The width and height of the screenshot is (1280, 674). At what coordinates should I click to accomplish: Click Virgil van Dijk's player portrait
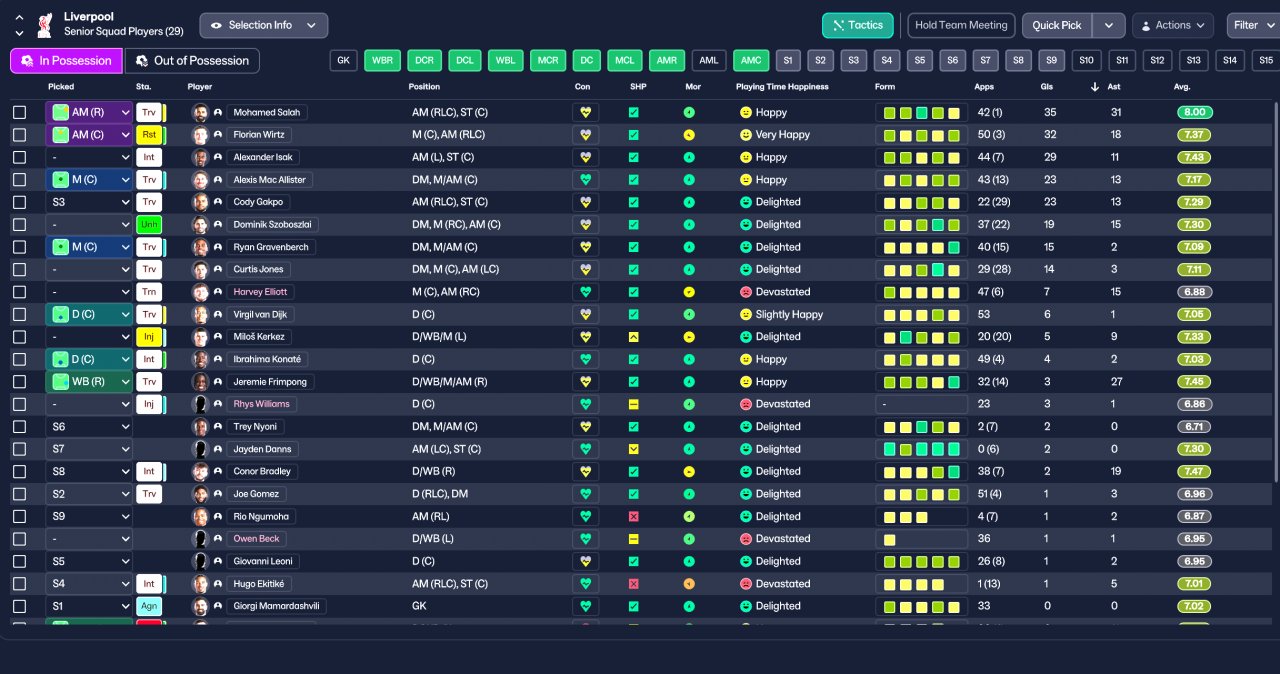pos(200,314)
